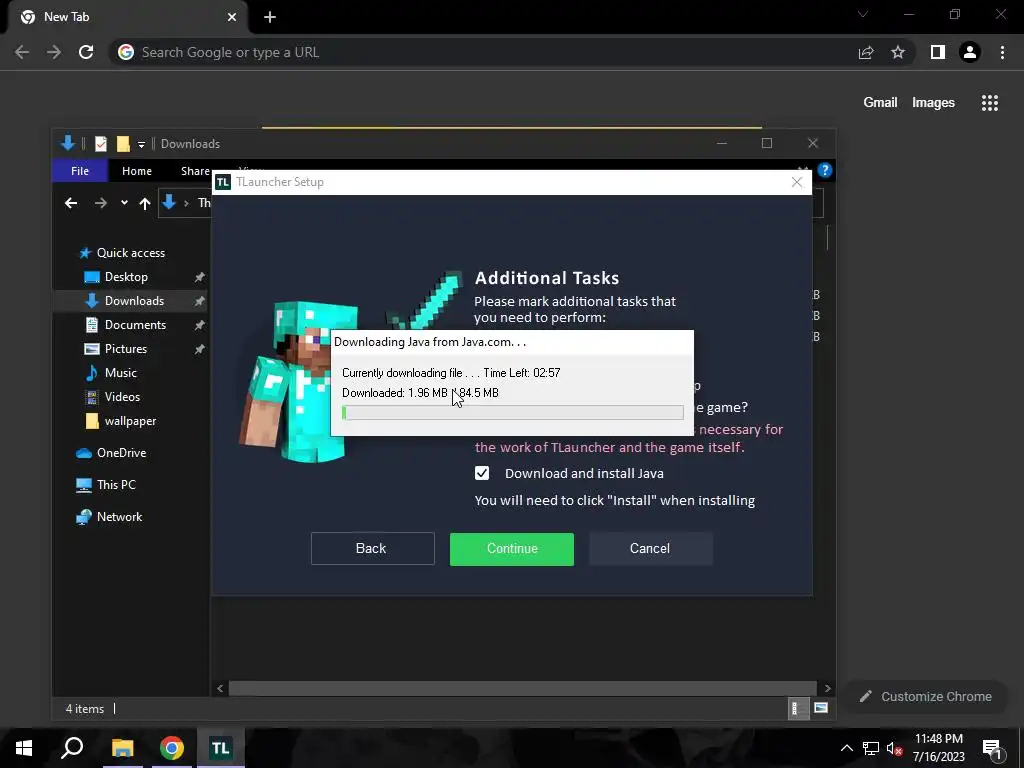The image size is (1024, 768).
Task: Click Customize Chrome button
Action: click(926, 697)
